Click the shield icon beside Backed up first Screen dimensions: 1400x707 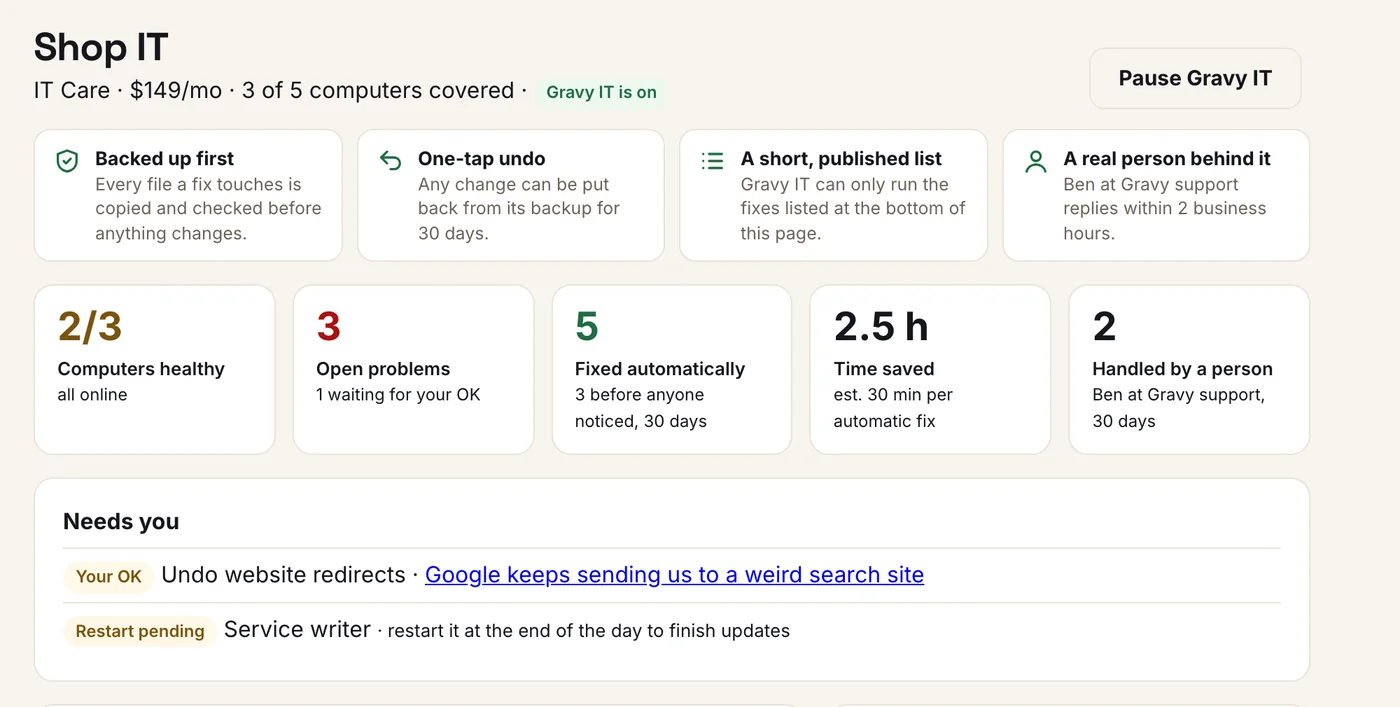tap(67, 161)
